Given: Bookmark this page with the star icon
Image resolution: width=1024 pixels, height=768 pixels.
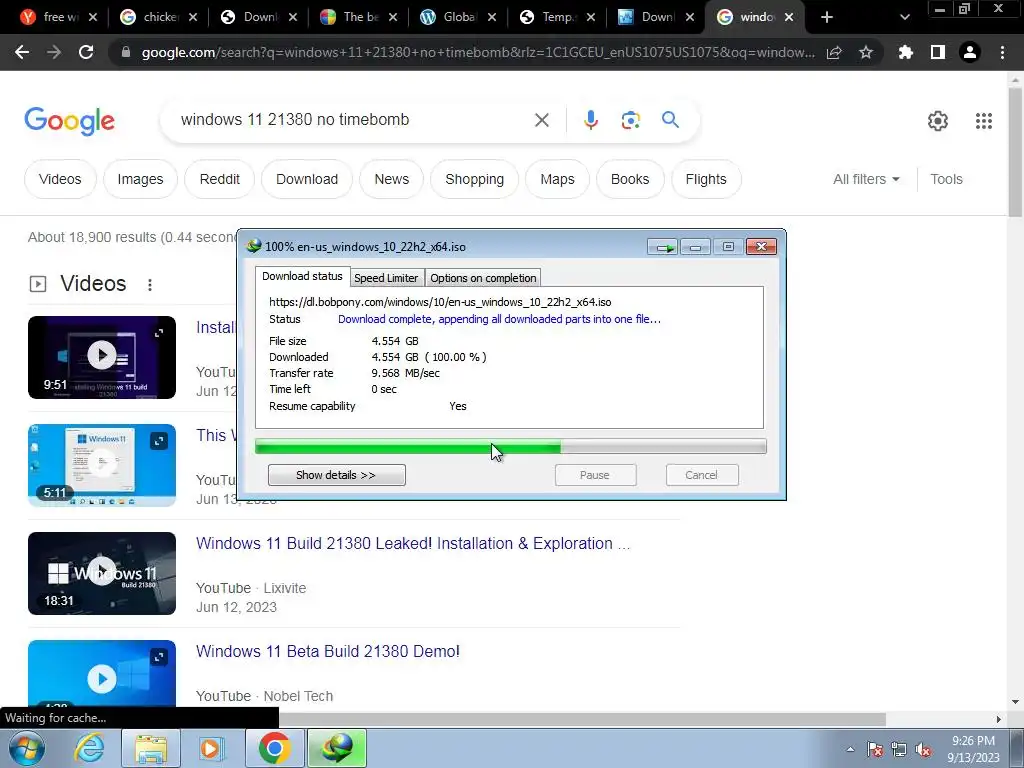Looking at the screenshot, I should click(866, 52).
